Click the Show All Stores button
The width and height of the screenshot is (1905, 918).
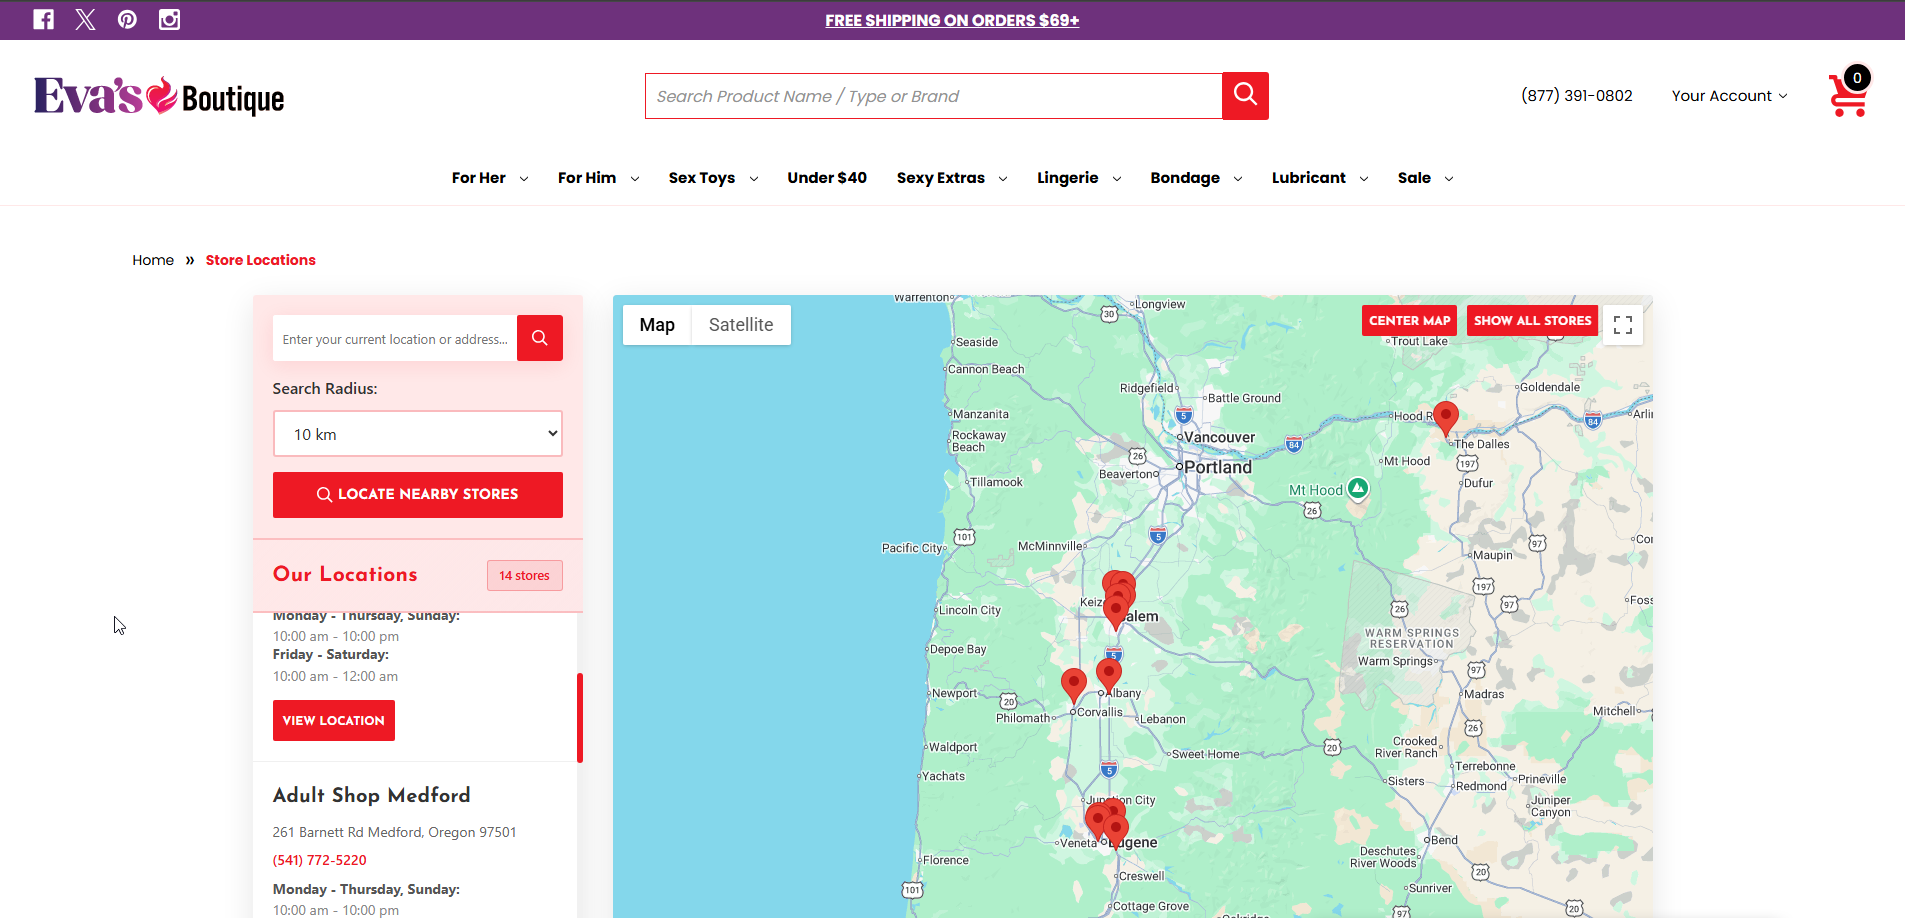[x=1532, y=321]
